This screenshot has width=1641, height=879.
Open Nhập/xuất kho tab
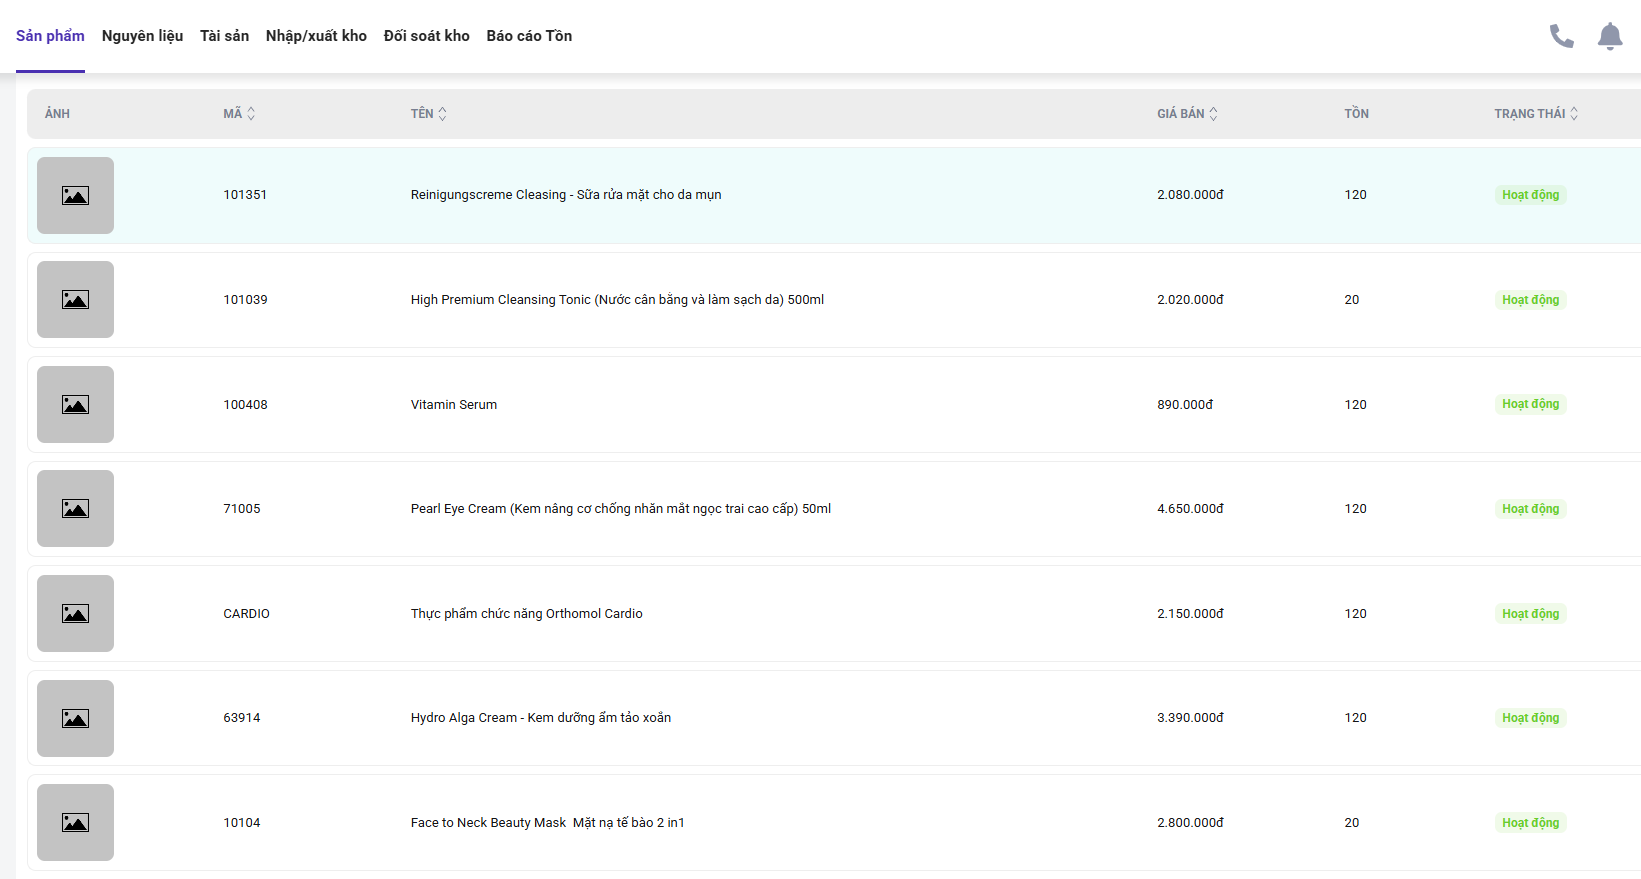[x=316, y=36]
